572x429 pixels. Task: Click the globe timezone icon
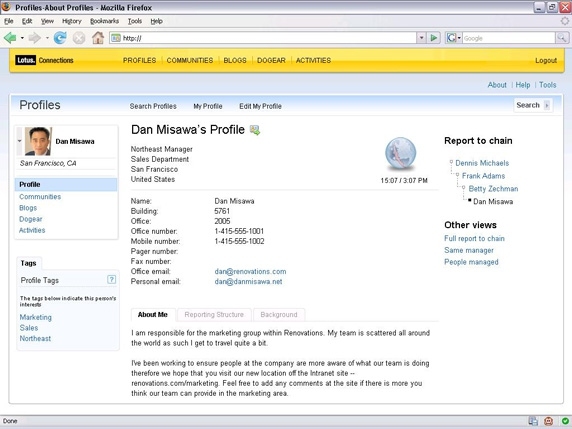(x=401, y=154)
